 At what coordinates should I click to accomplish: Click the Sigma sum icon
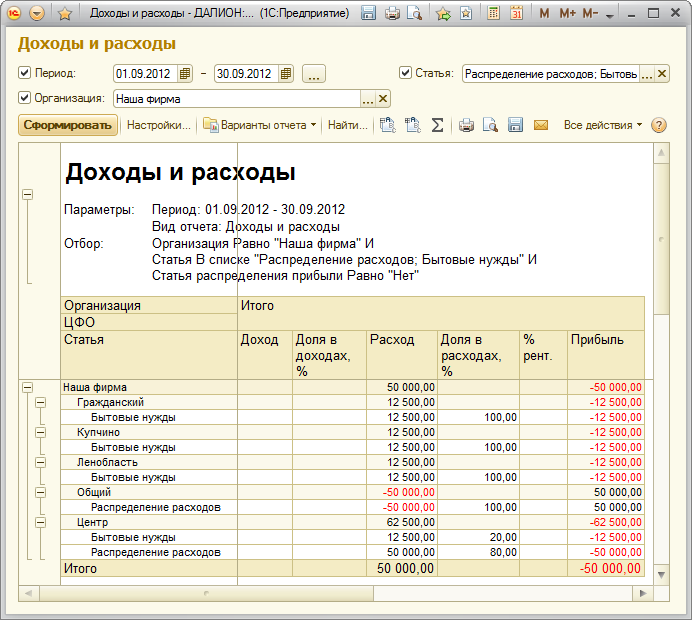(437, 125)
